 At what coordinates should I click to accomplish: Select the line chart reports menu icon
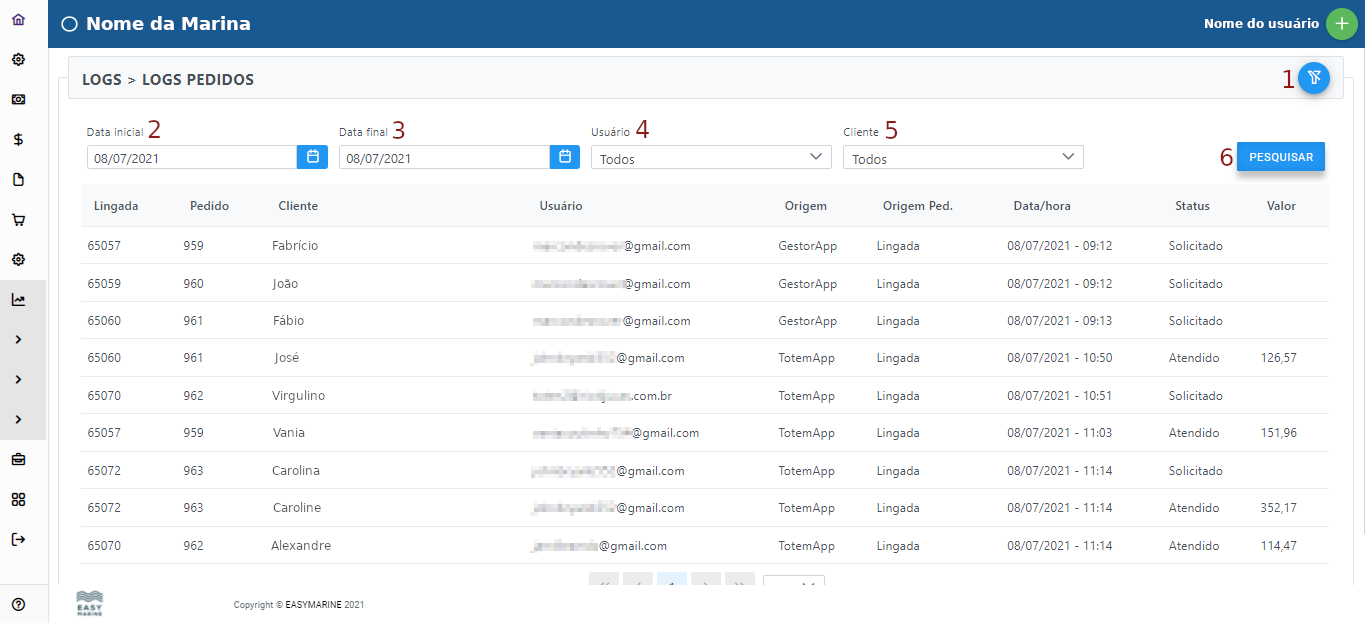[18, 300]
